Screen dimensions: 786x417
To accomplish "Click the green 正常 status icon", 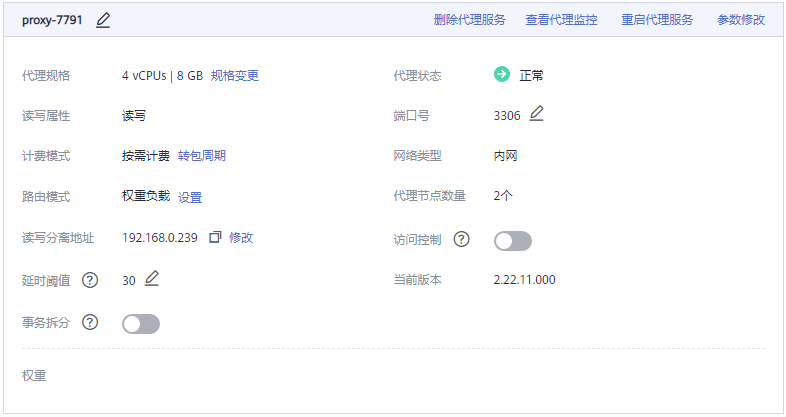I will [502, 74].
